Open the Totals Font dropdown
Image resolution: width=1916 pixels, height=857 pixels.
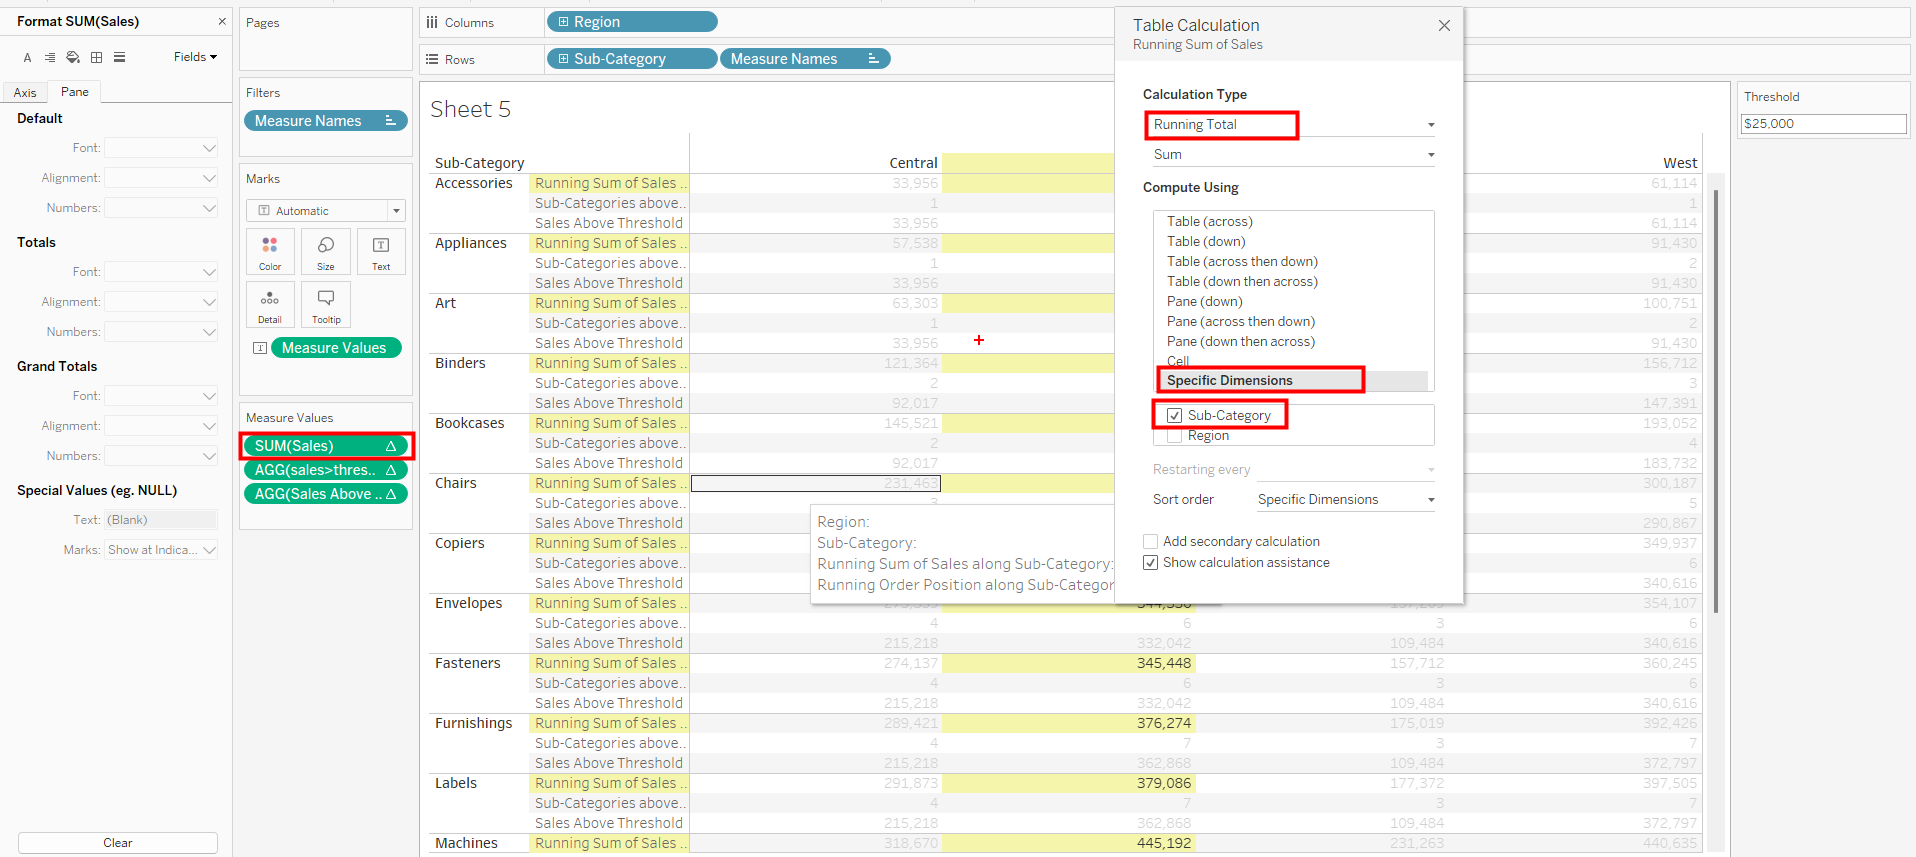pos(161,272)
